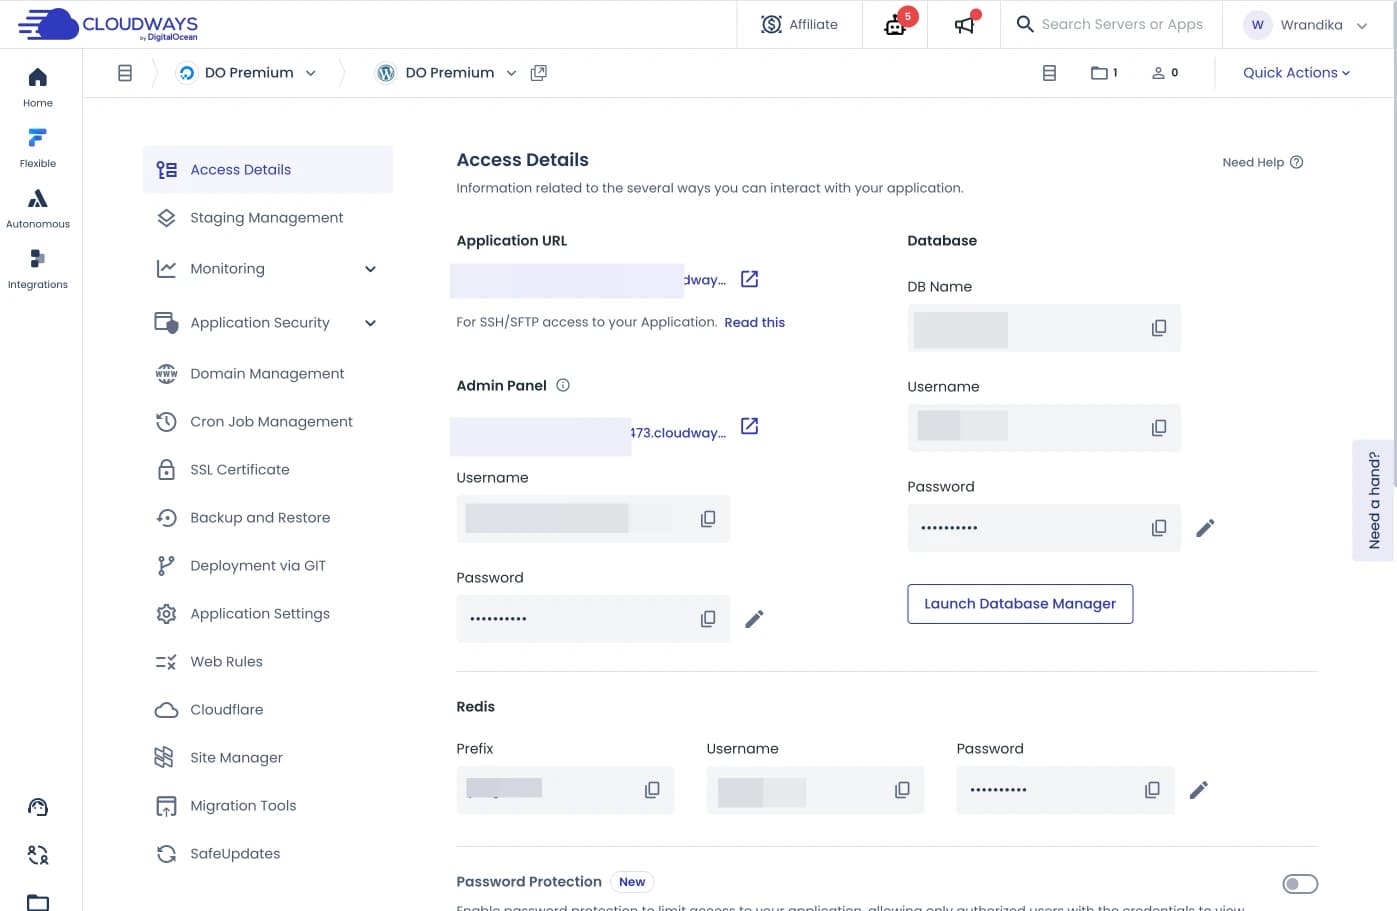Viewport: 1397px width, 911px height.
Task: Switch to Staging Management
Action: pos(266,217)
